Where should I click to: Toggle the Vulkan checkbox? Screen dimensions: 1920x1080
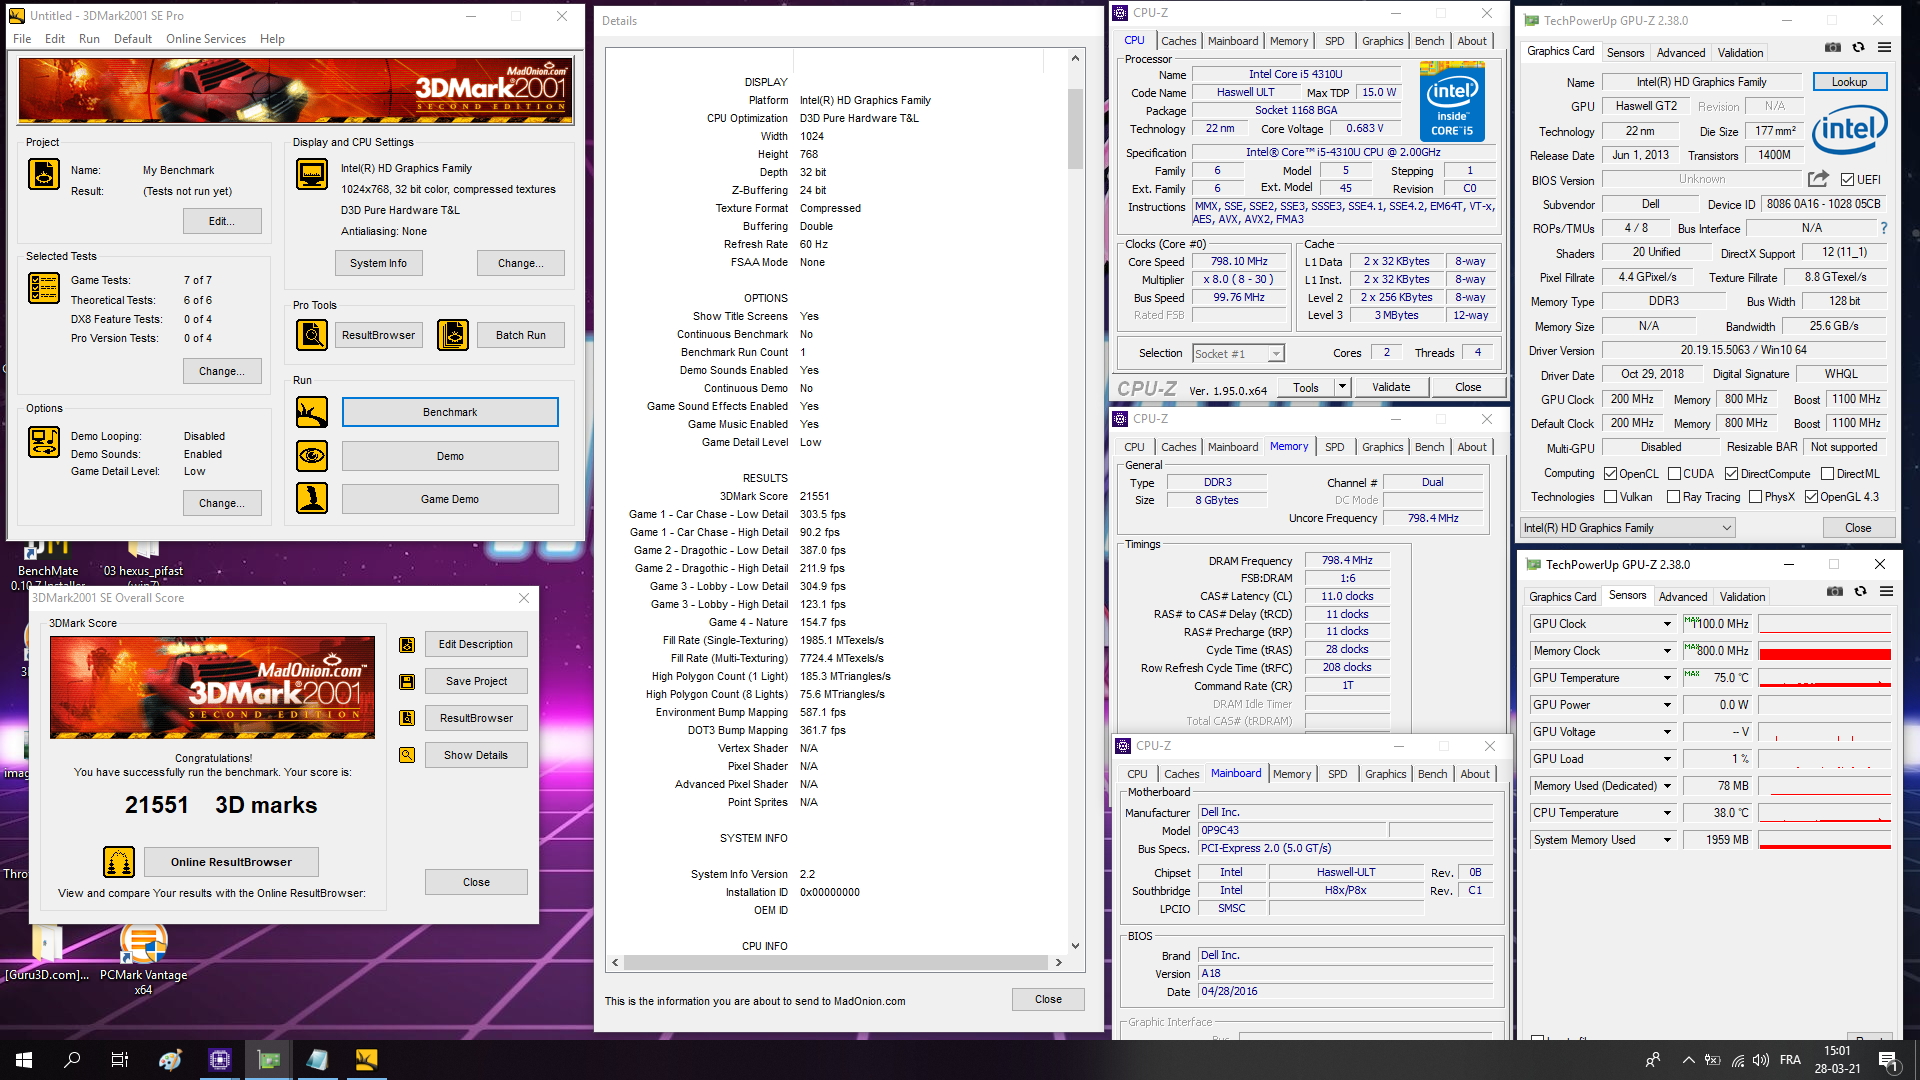click(1610, 497)
